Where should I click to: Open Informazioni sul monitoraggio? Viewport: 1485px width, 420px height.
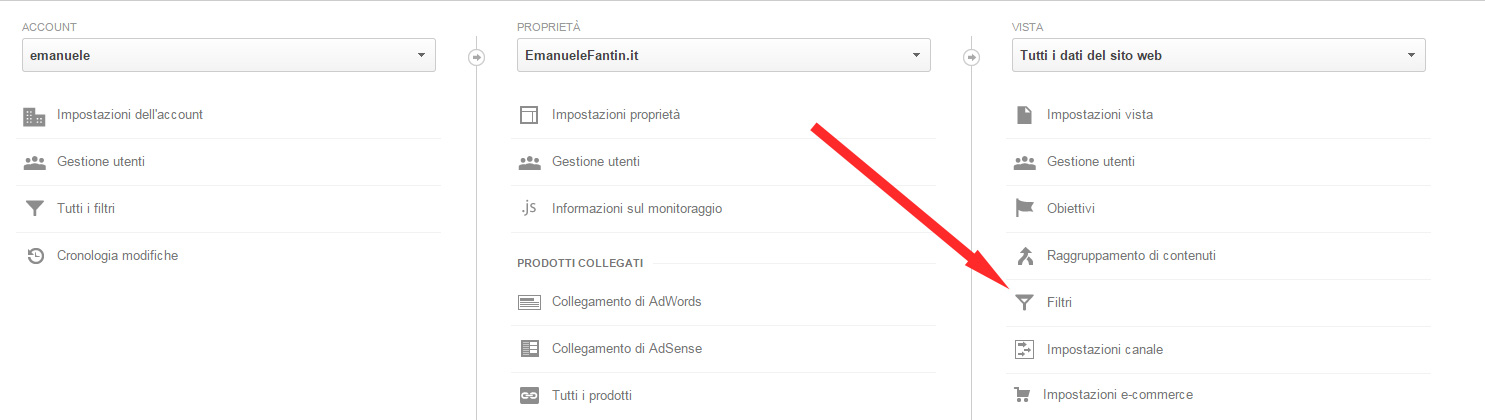point(637,209)
